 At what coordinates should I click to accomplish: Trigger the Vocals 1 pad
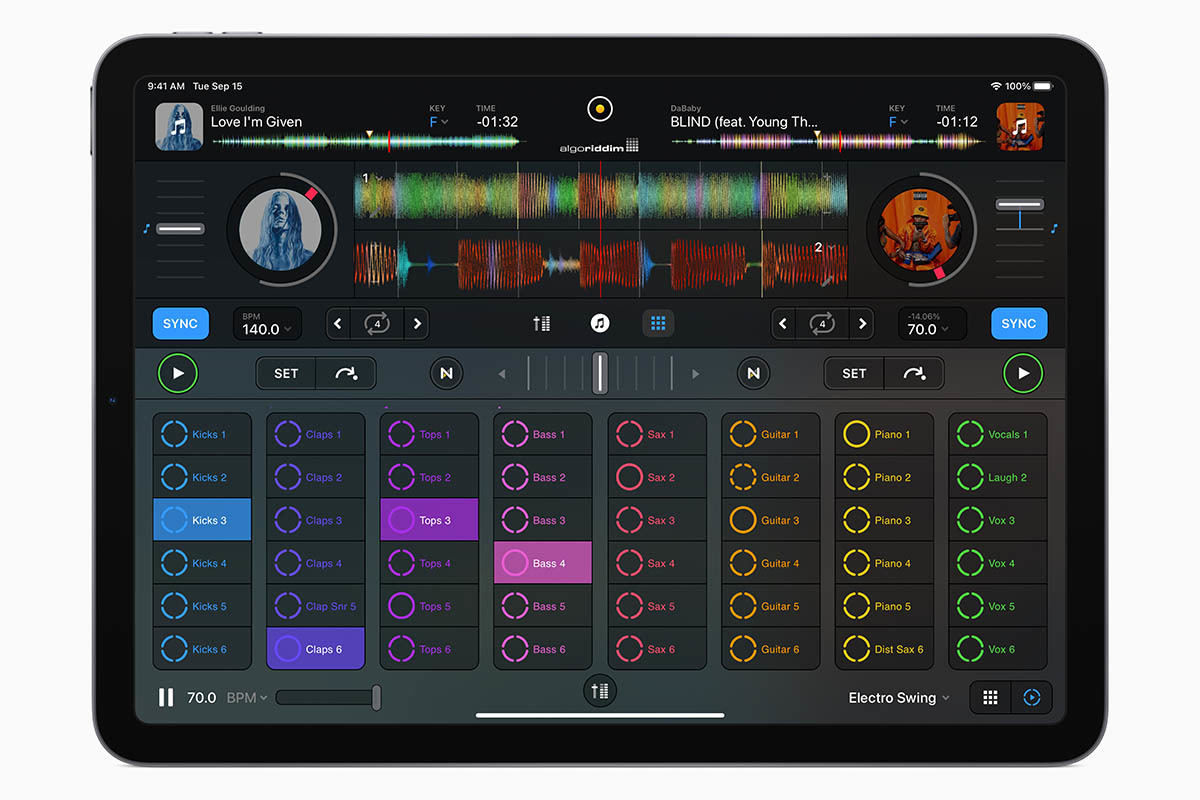point(998,434)
